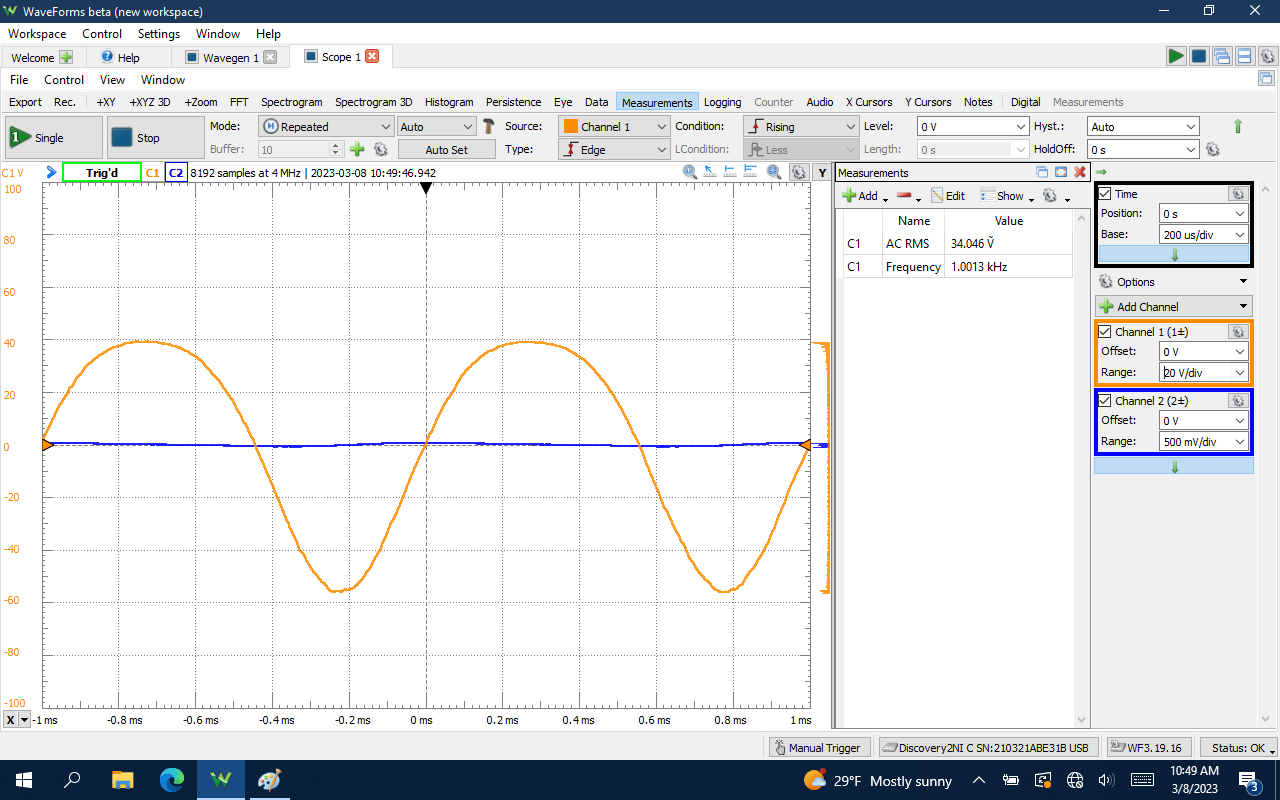1280x800 pixels.
Task: Click the C2 channel indicator
Action: pos(176,172)
